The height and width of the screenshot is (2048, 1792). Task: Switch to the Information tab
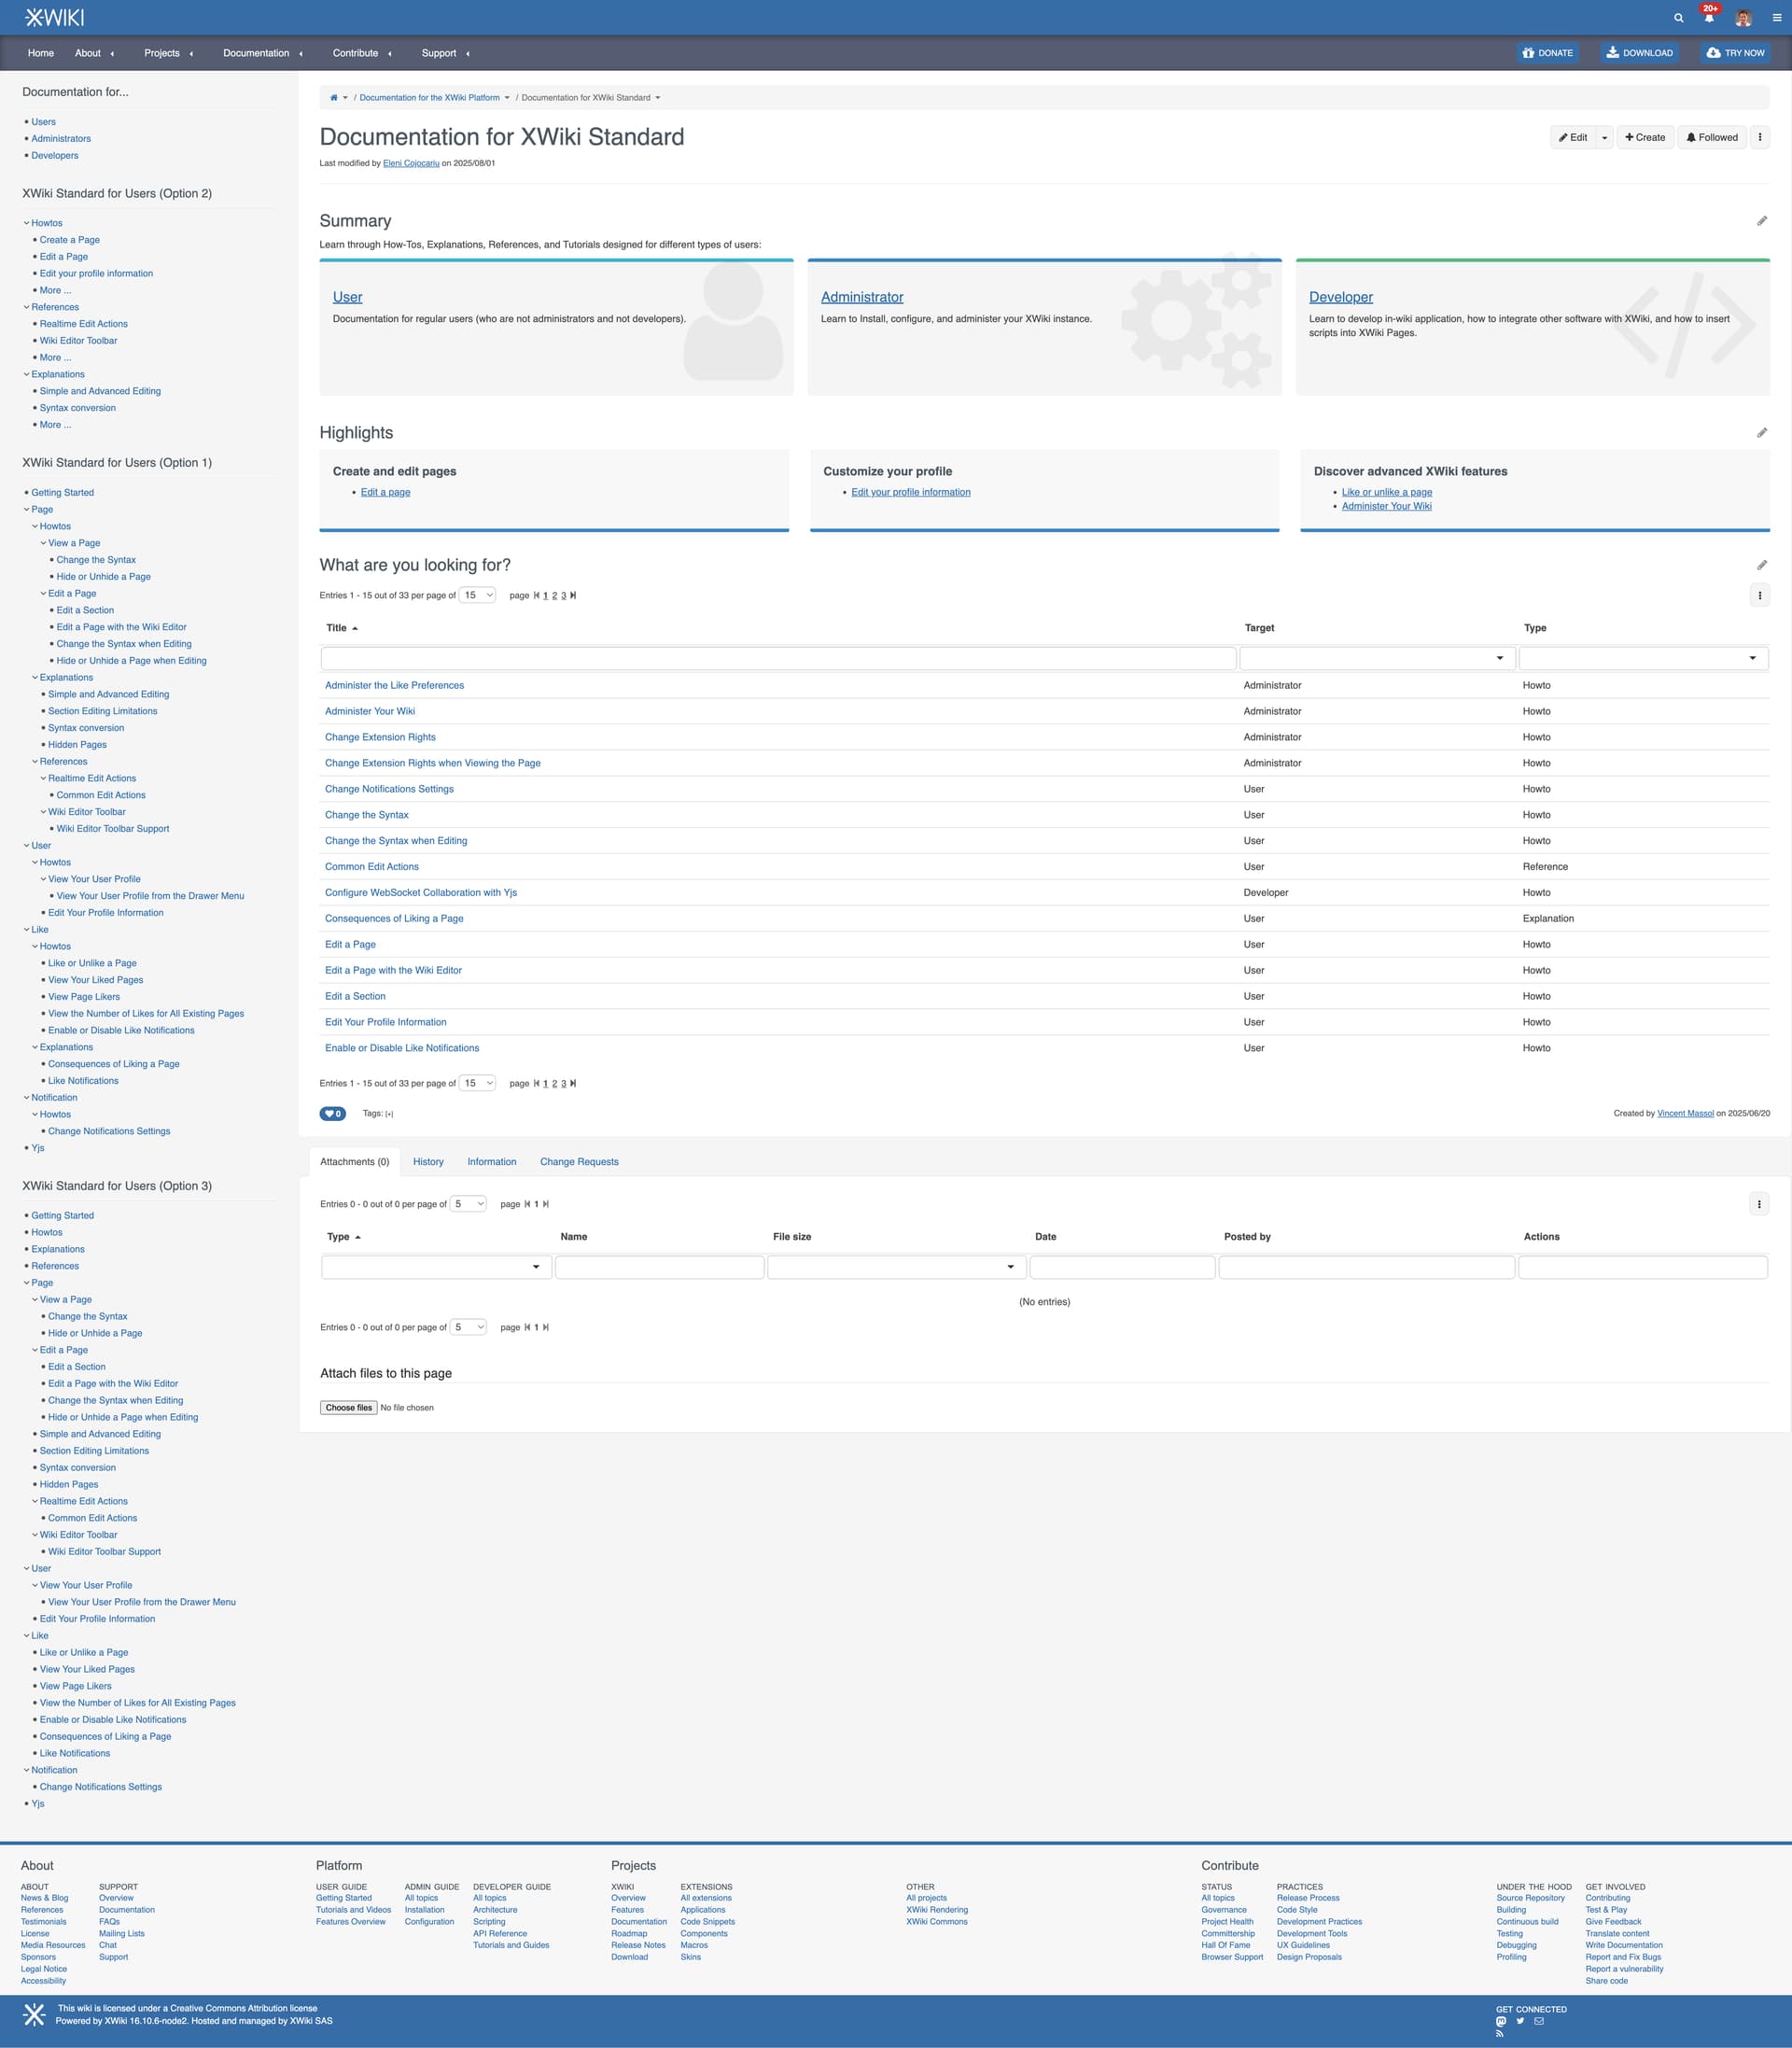[x=492, y=1162]
